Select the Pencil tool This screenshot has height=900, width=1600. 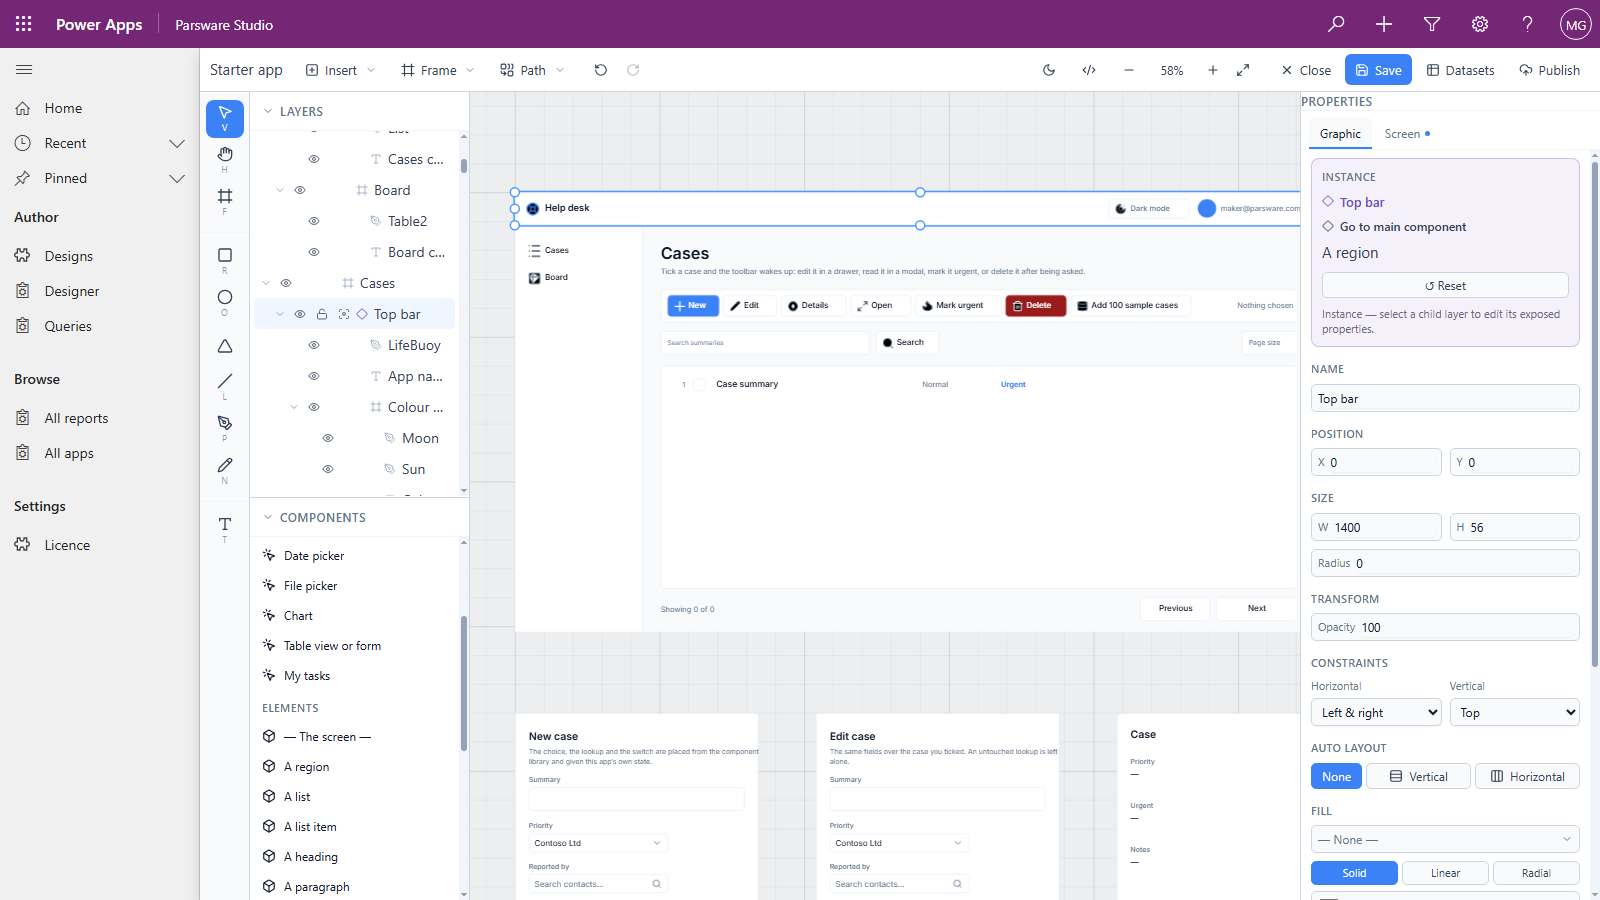click(225, 469)
